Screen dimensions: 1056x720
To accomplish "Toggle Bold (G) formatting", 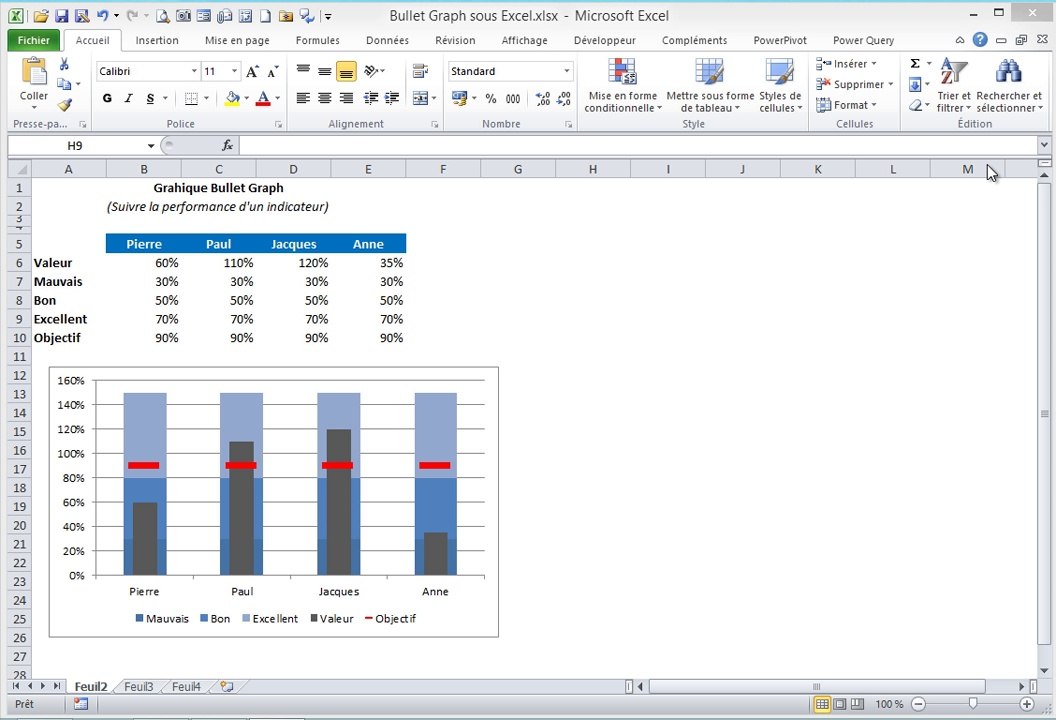I will pos(107,98).
